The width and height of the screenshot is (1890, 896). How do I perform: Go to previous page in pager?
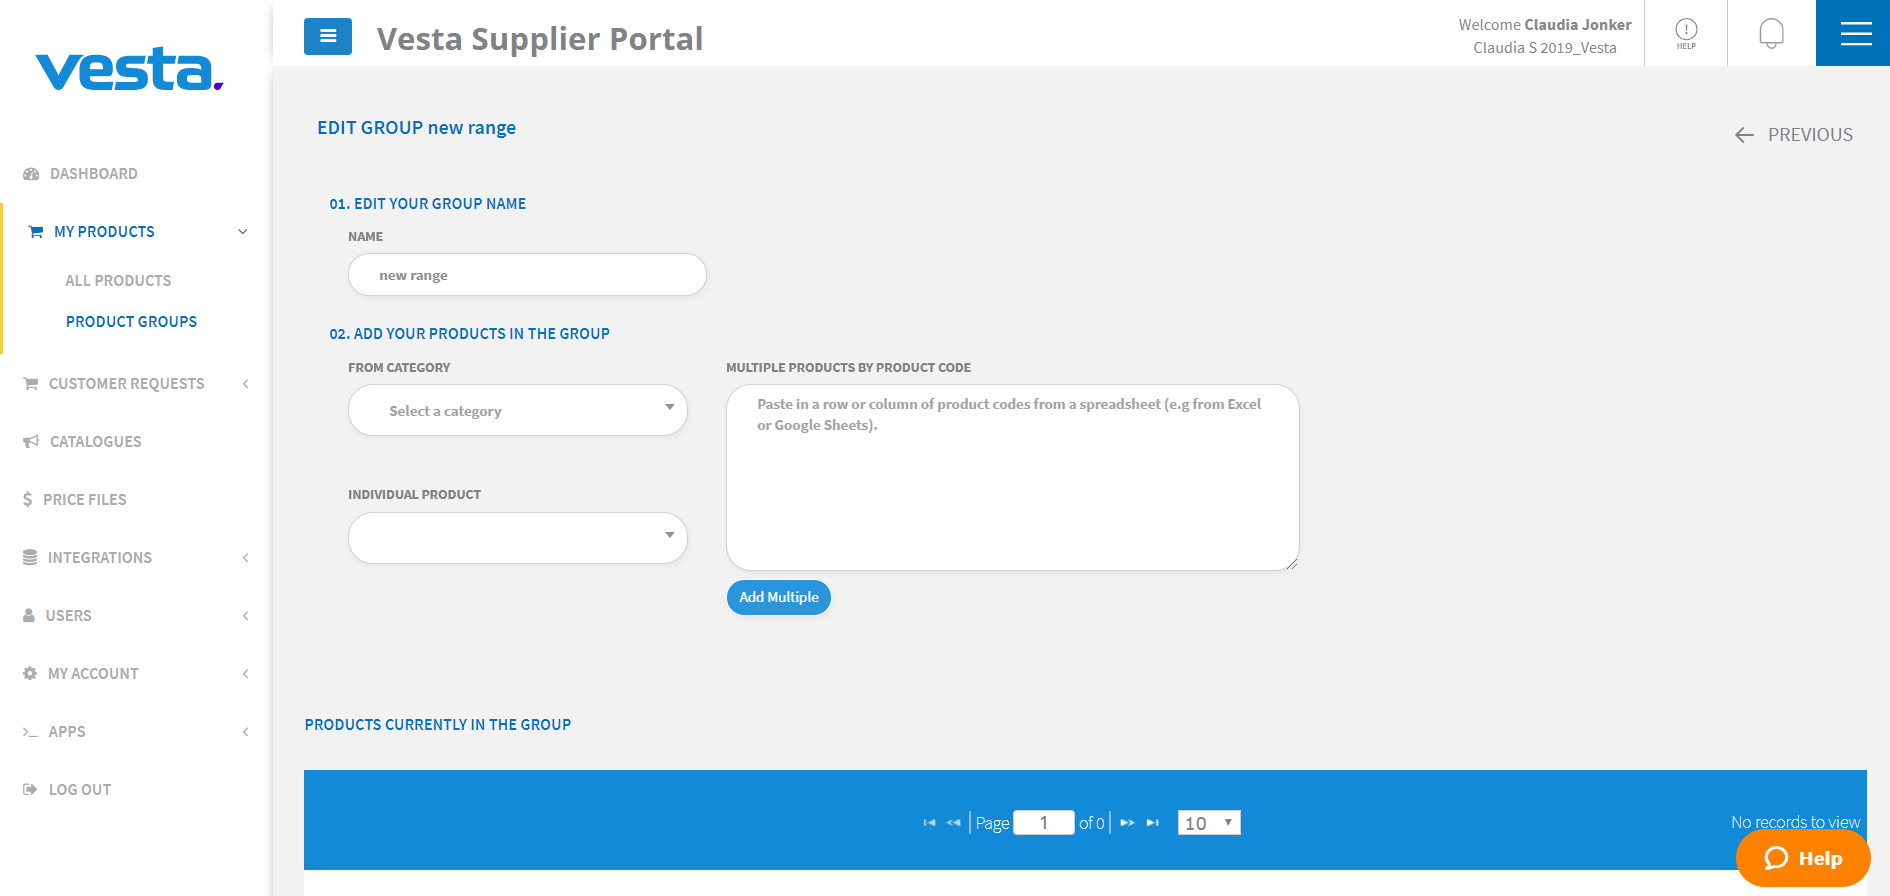(x=953, y=823)
